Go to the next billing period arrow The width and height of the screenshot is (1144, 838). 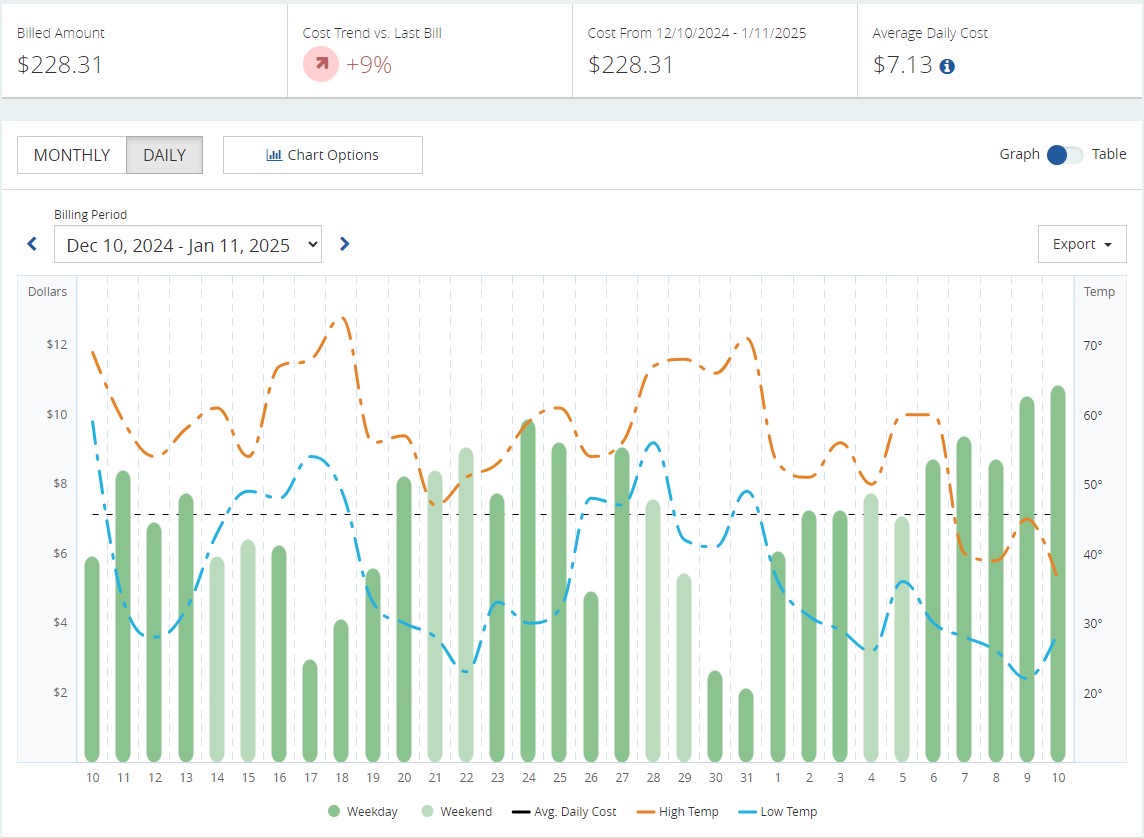pos(345,244)
